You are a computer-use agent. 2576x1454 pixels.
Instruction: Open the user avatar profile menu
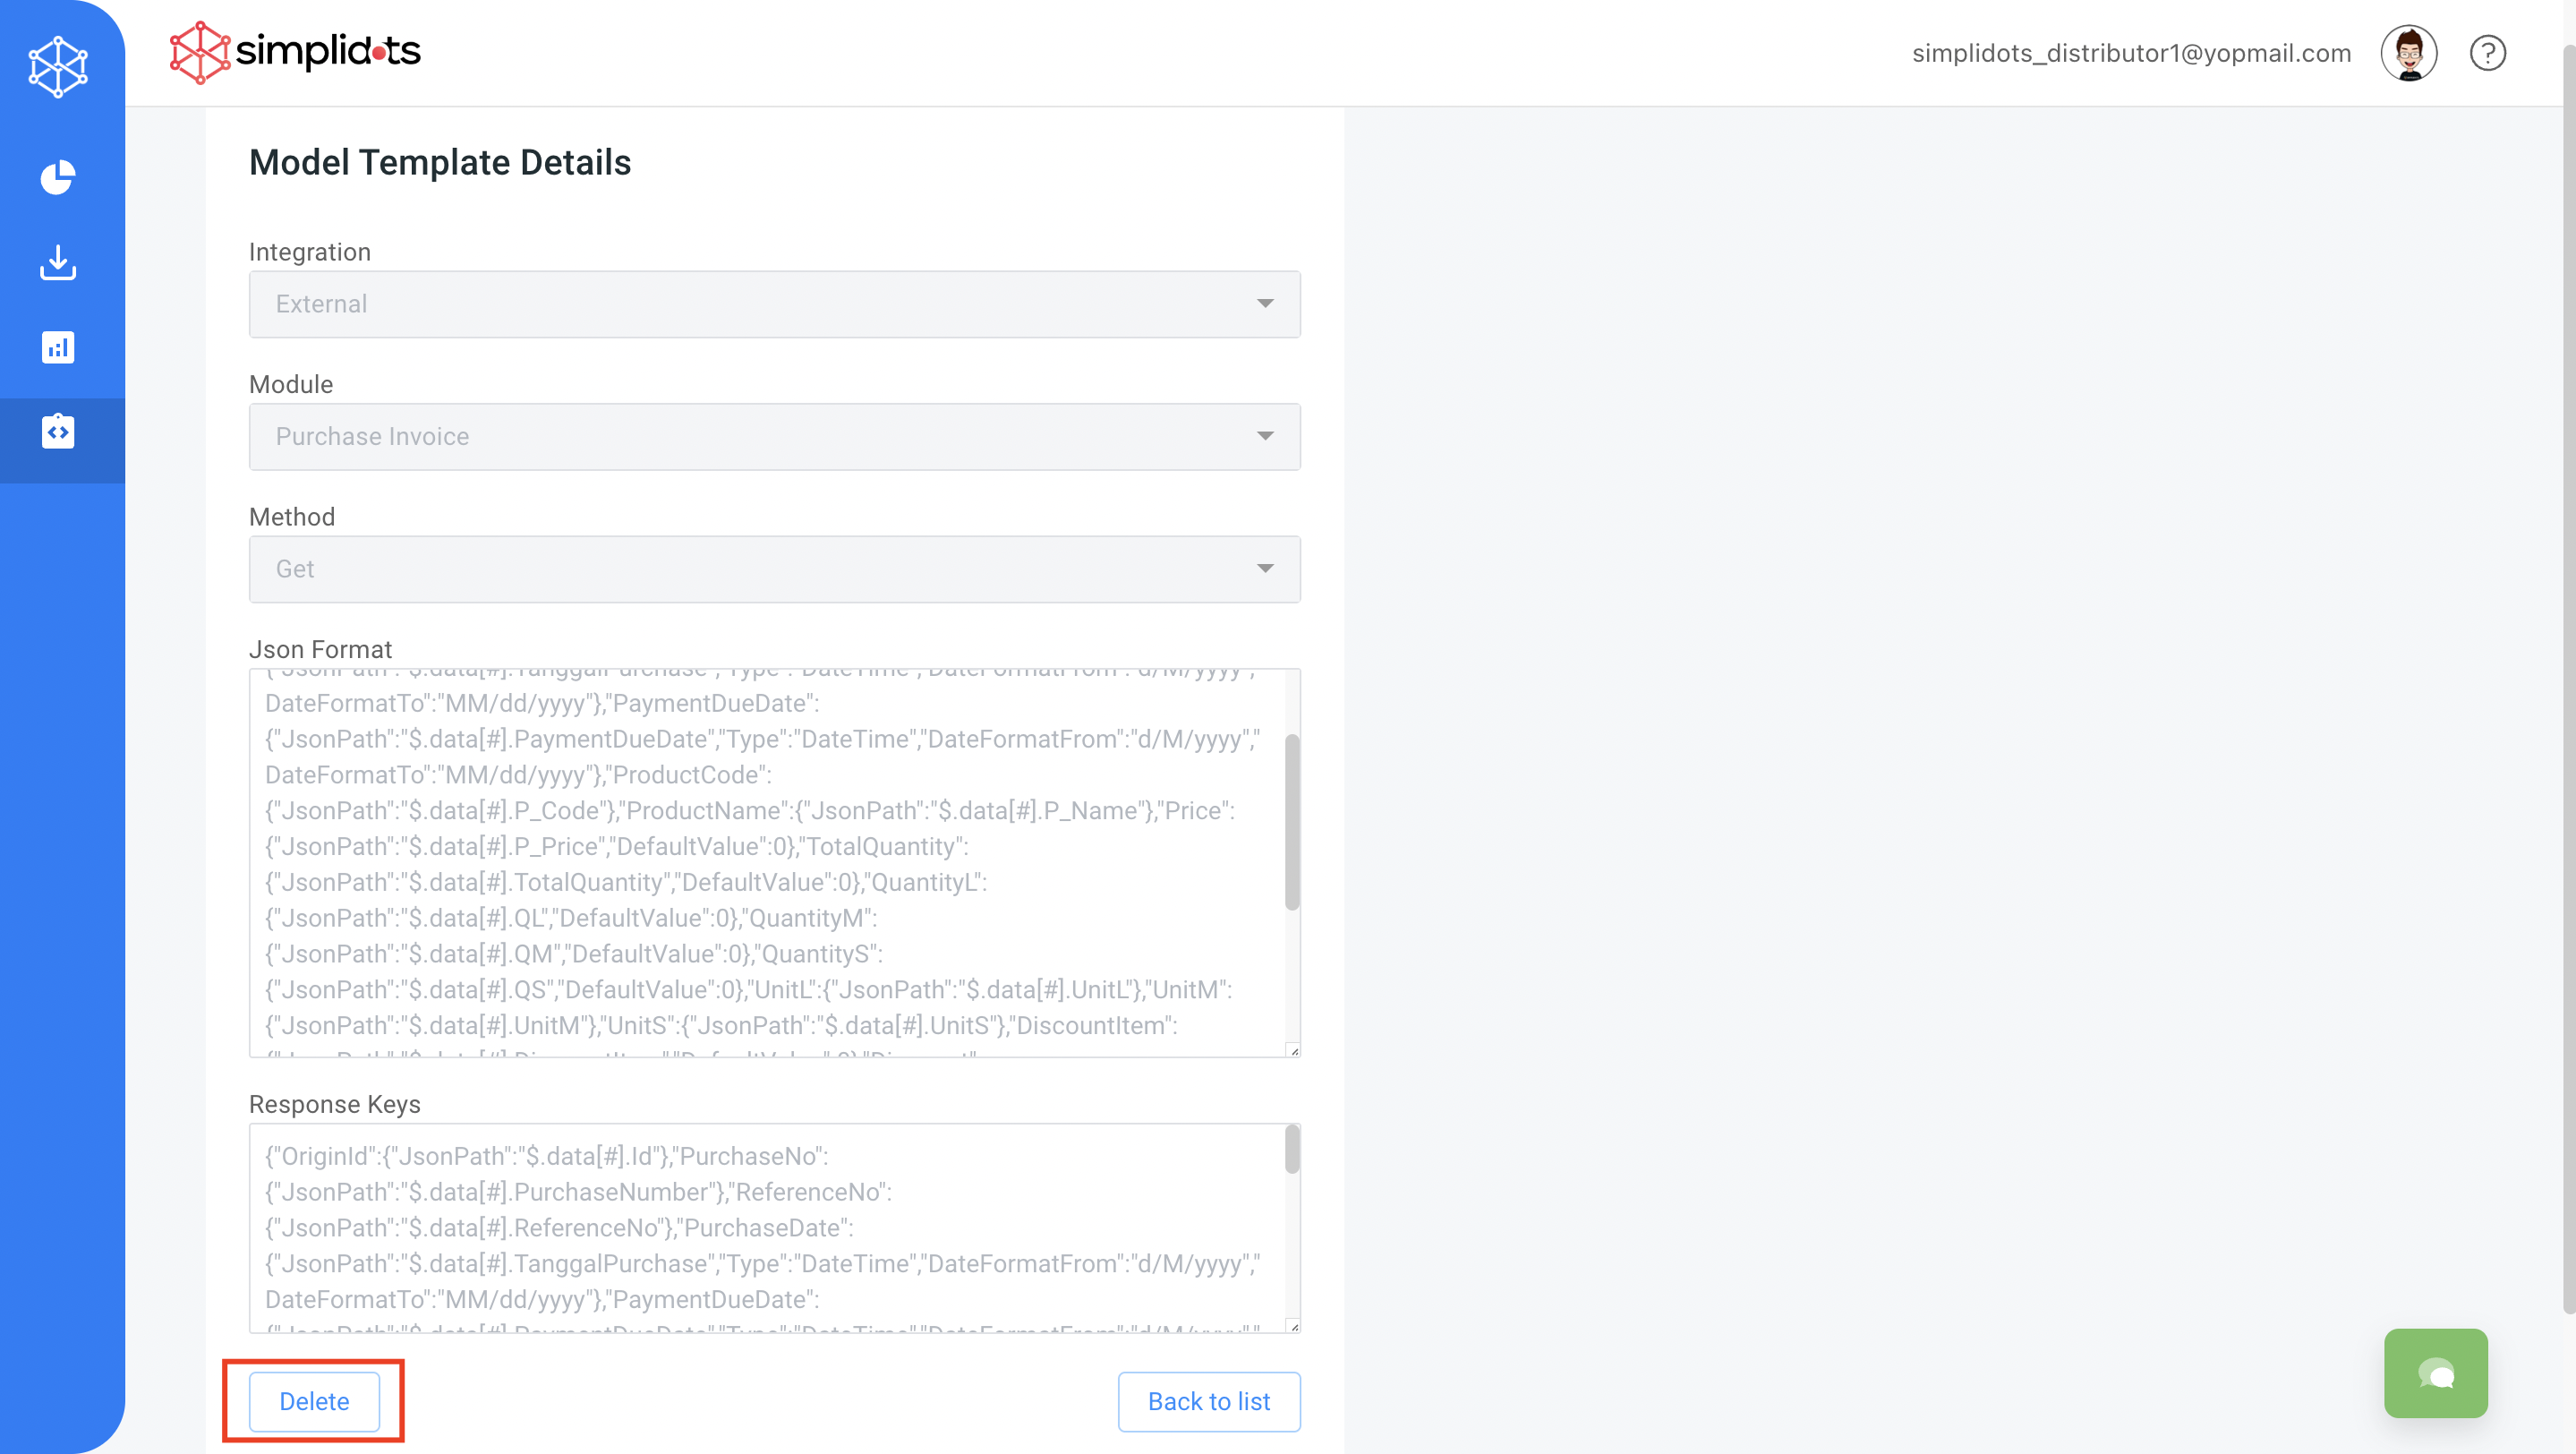tap(2408, 53)
